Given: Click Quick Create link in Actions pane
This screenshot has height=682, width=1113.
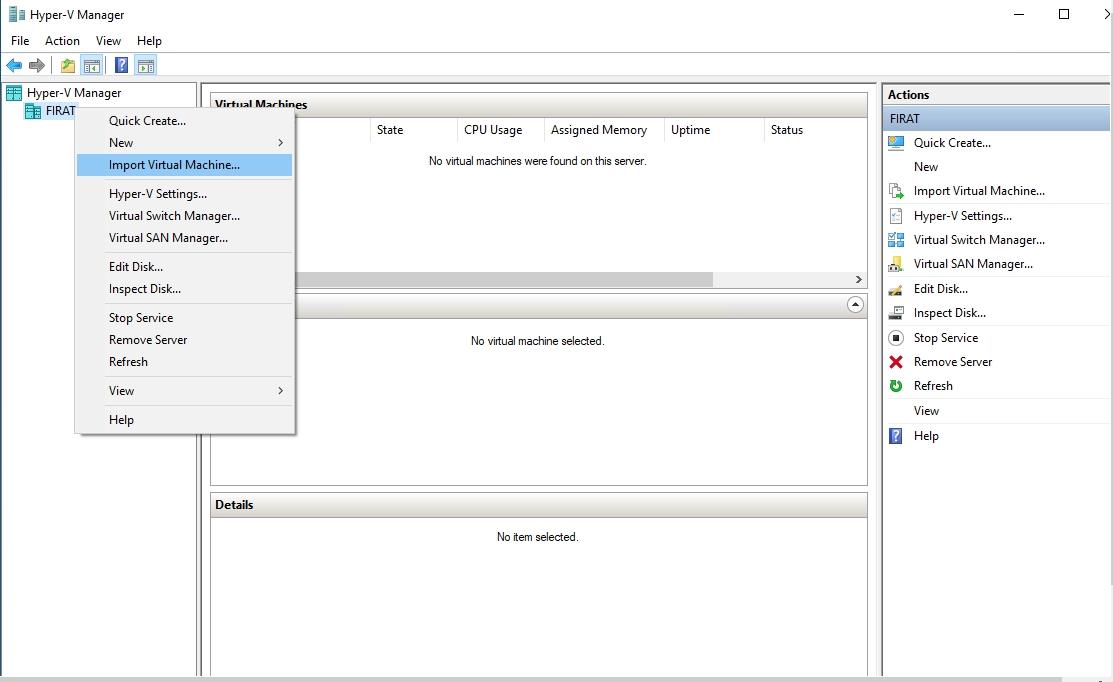Looking at the screenshot, I should click(x=952, y=143).
